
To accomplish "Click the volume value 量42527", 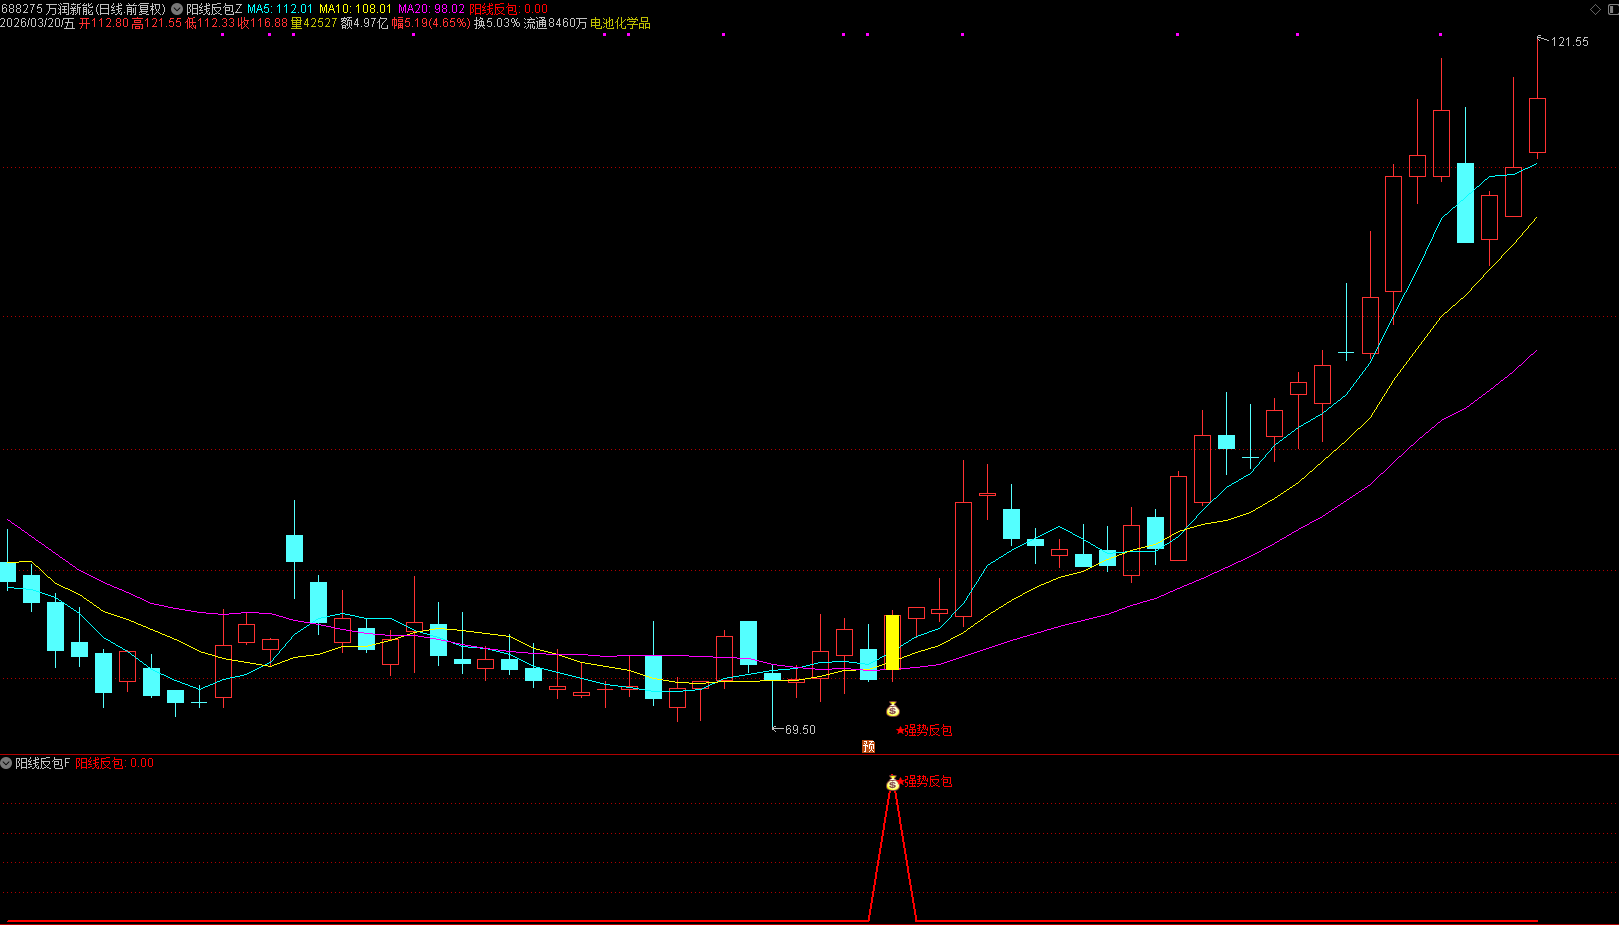I will [314, 23].
